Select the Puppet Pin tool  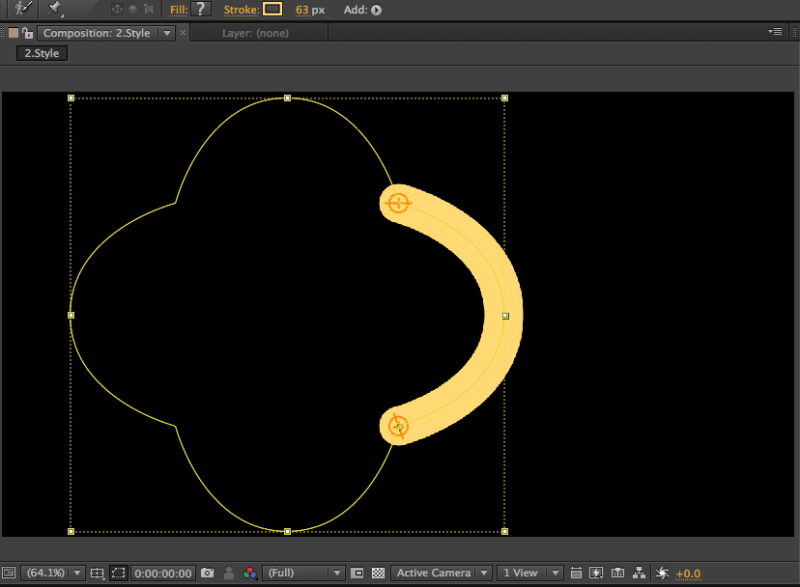(x=52, y=9)
